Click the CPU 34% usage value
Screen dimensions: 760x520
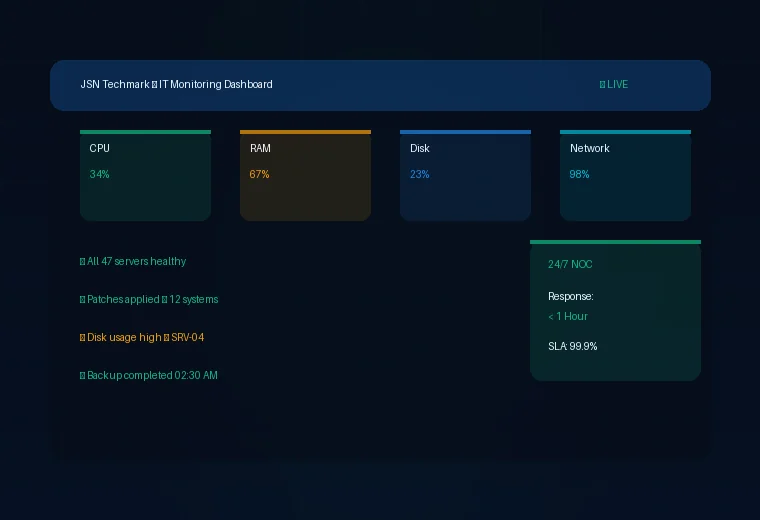[x=99, y=174]
